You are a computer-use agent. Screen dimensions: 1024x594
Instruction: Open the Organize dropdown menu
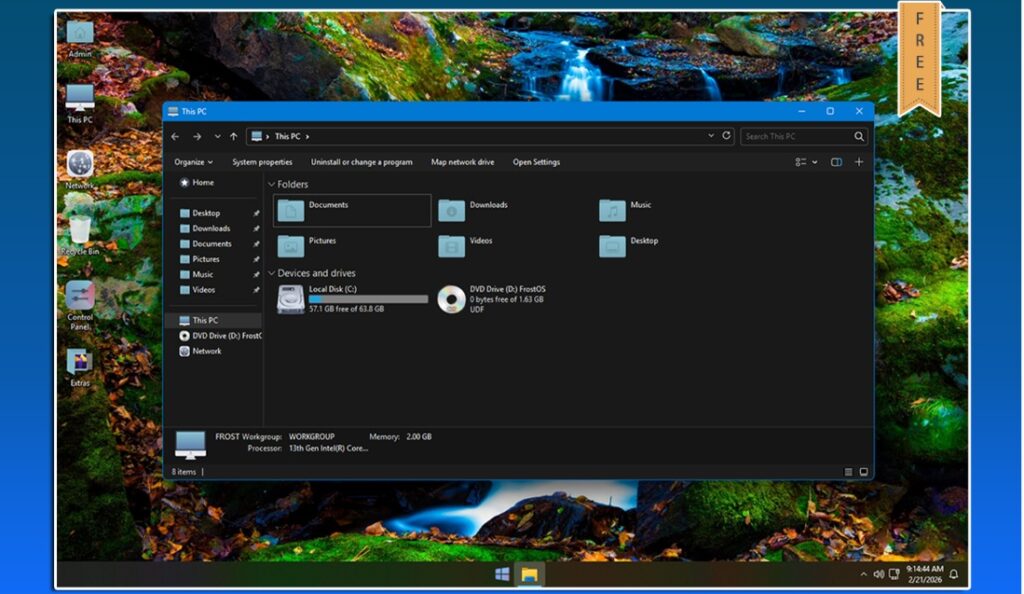pos(193,162)
